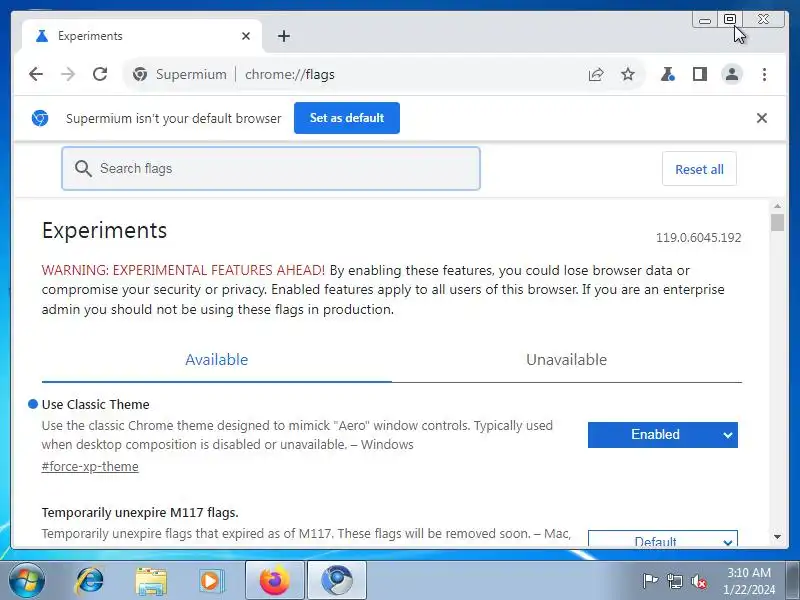Bookmark this tab with the star icon
The height and width of the screenshot is (600, 800).
(628, 74)
